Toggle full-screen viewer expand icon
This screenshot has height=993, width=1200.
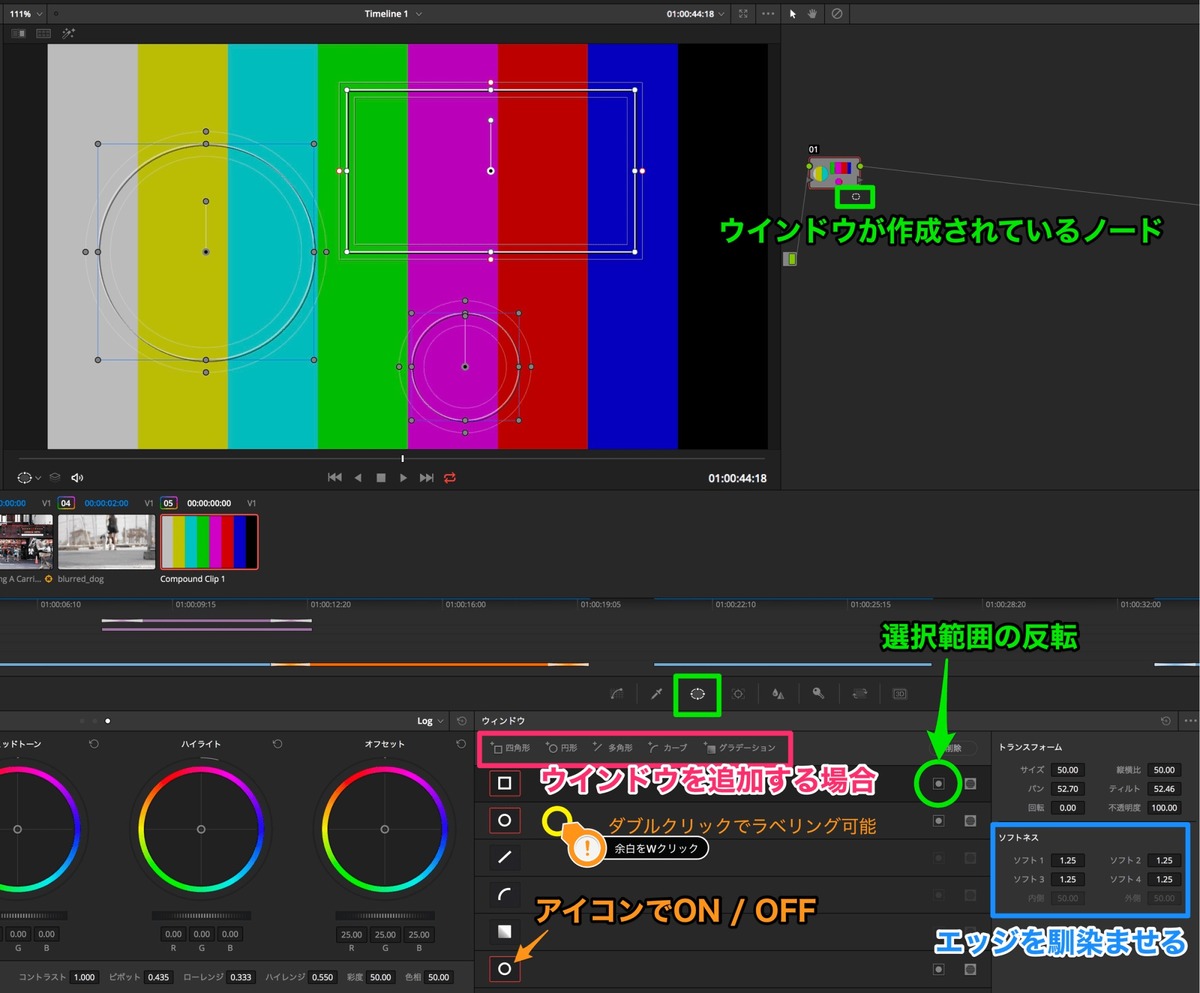[x=742, y=14]
